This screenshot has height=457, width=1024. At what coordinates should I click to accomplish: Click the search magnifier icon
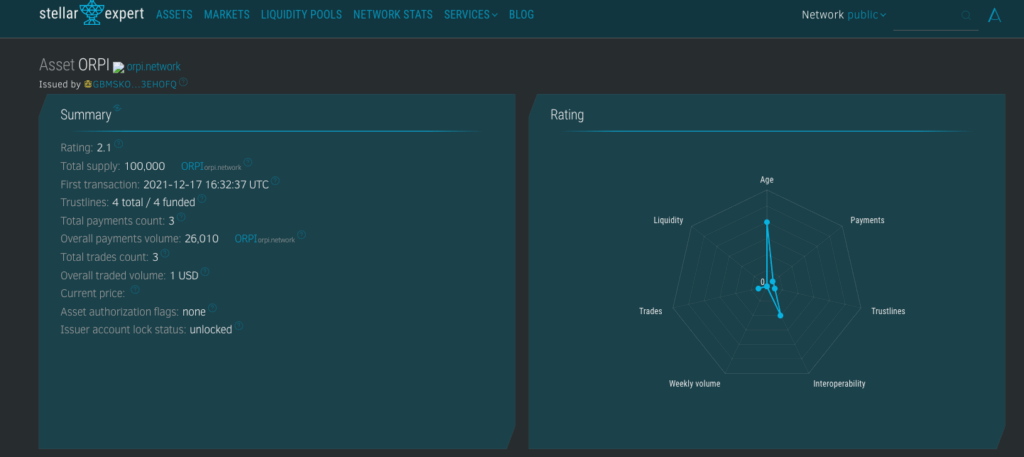pos(967,16)
